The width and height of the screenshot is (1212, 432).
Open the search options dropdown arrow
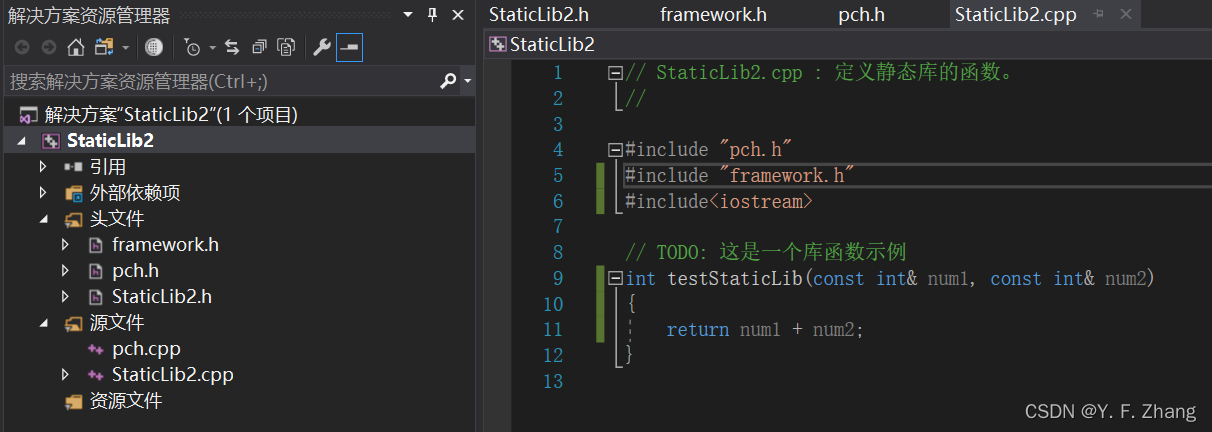coord(467,82)
